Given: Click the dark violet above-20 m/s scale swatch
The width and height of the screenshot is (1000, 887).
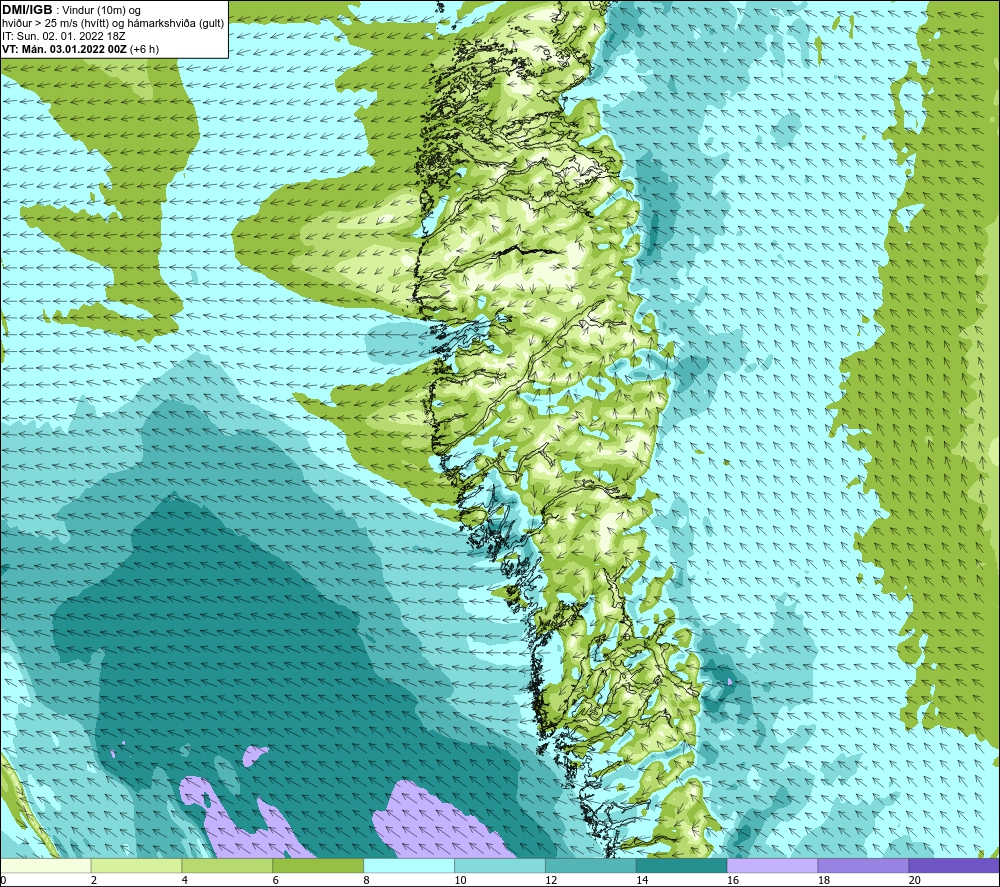Looking at the screenshot, I should [x=954, y=865].
